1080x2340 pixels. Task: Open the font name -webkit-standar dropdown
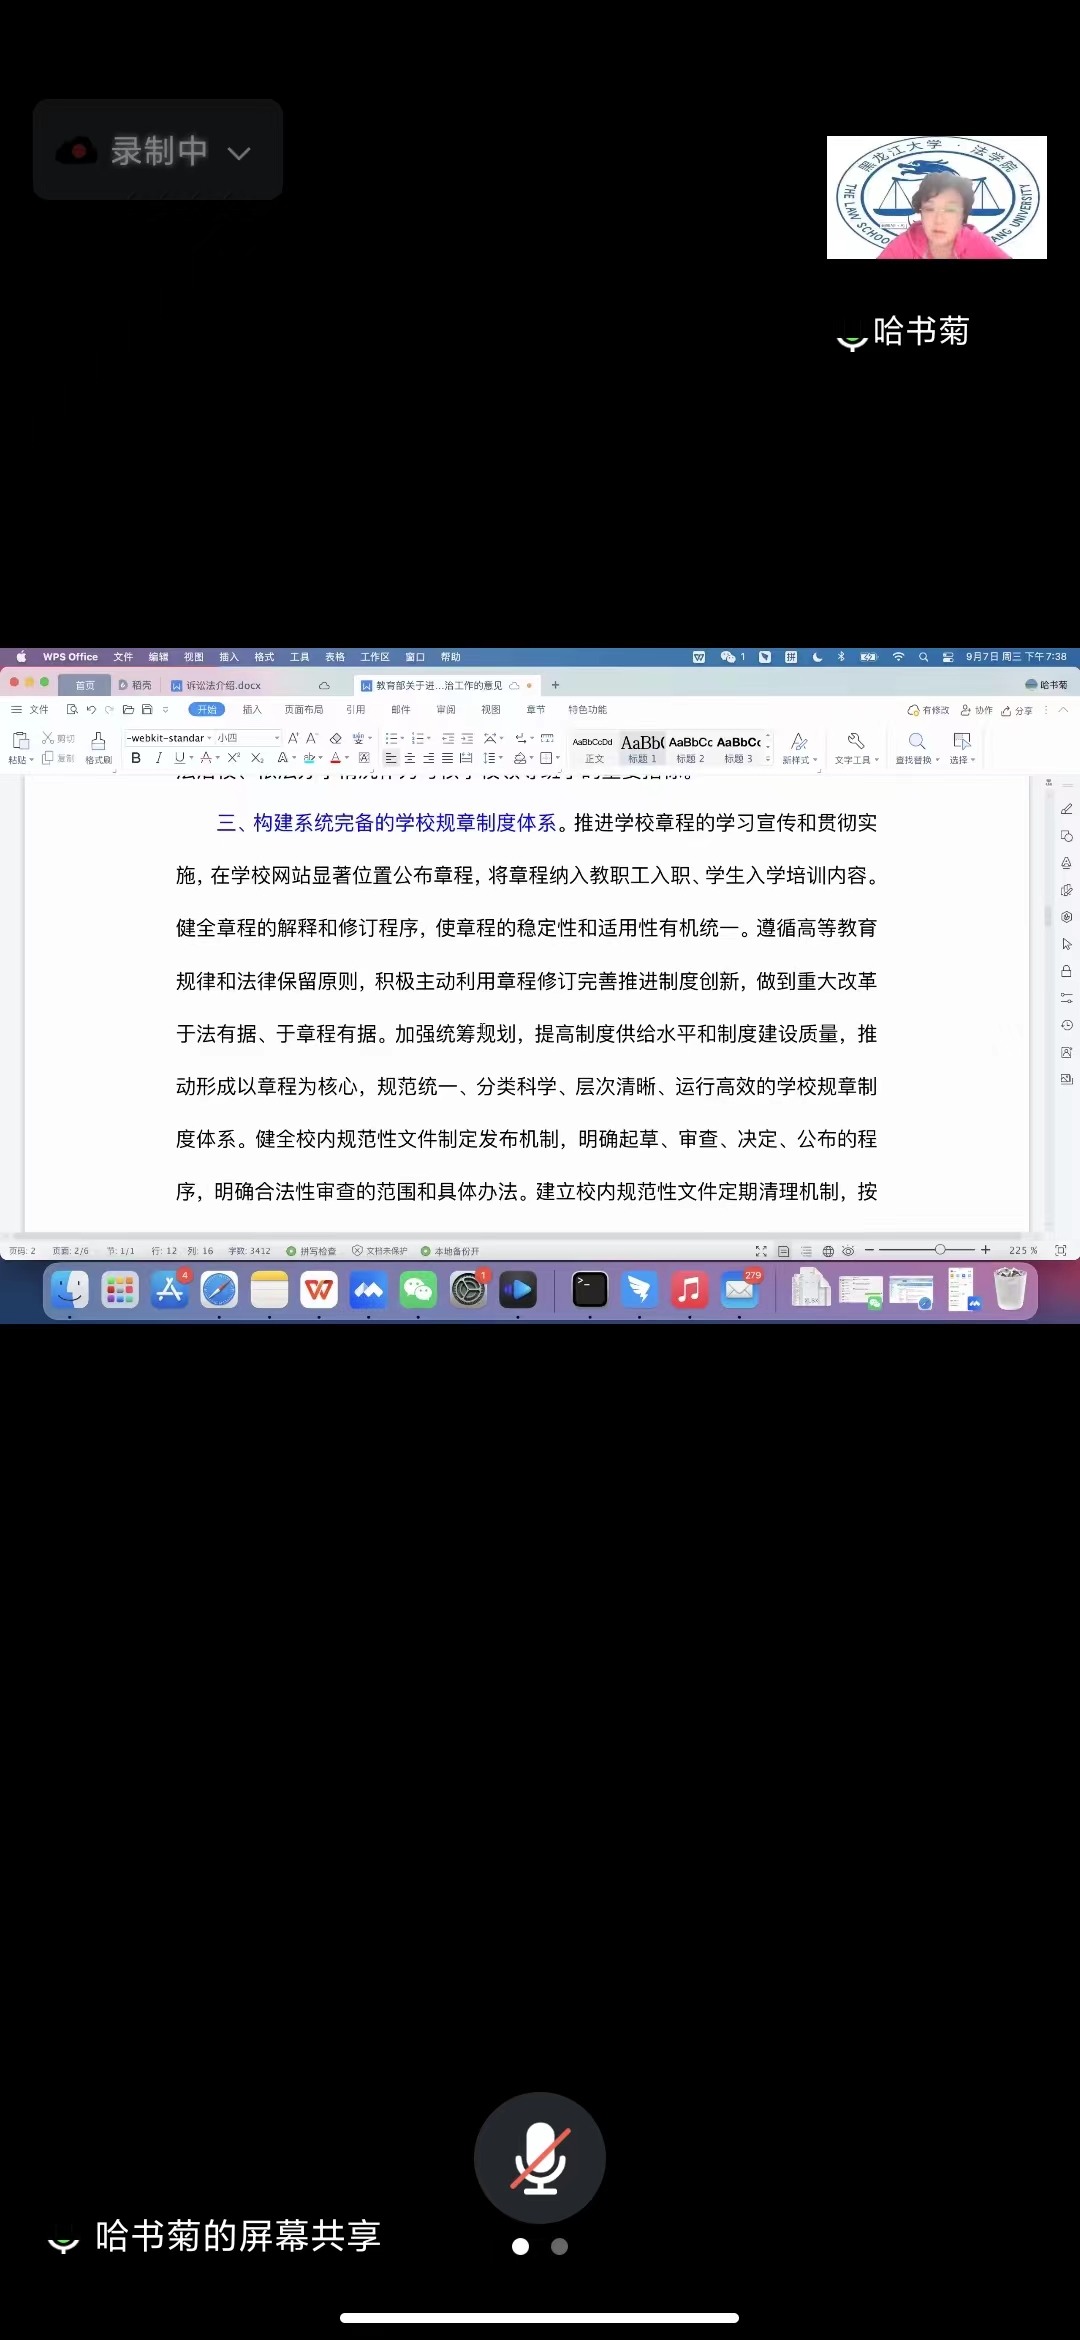[x=209, y=738]
